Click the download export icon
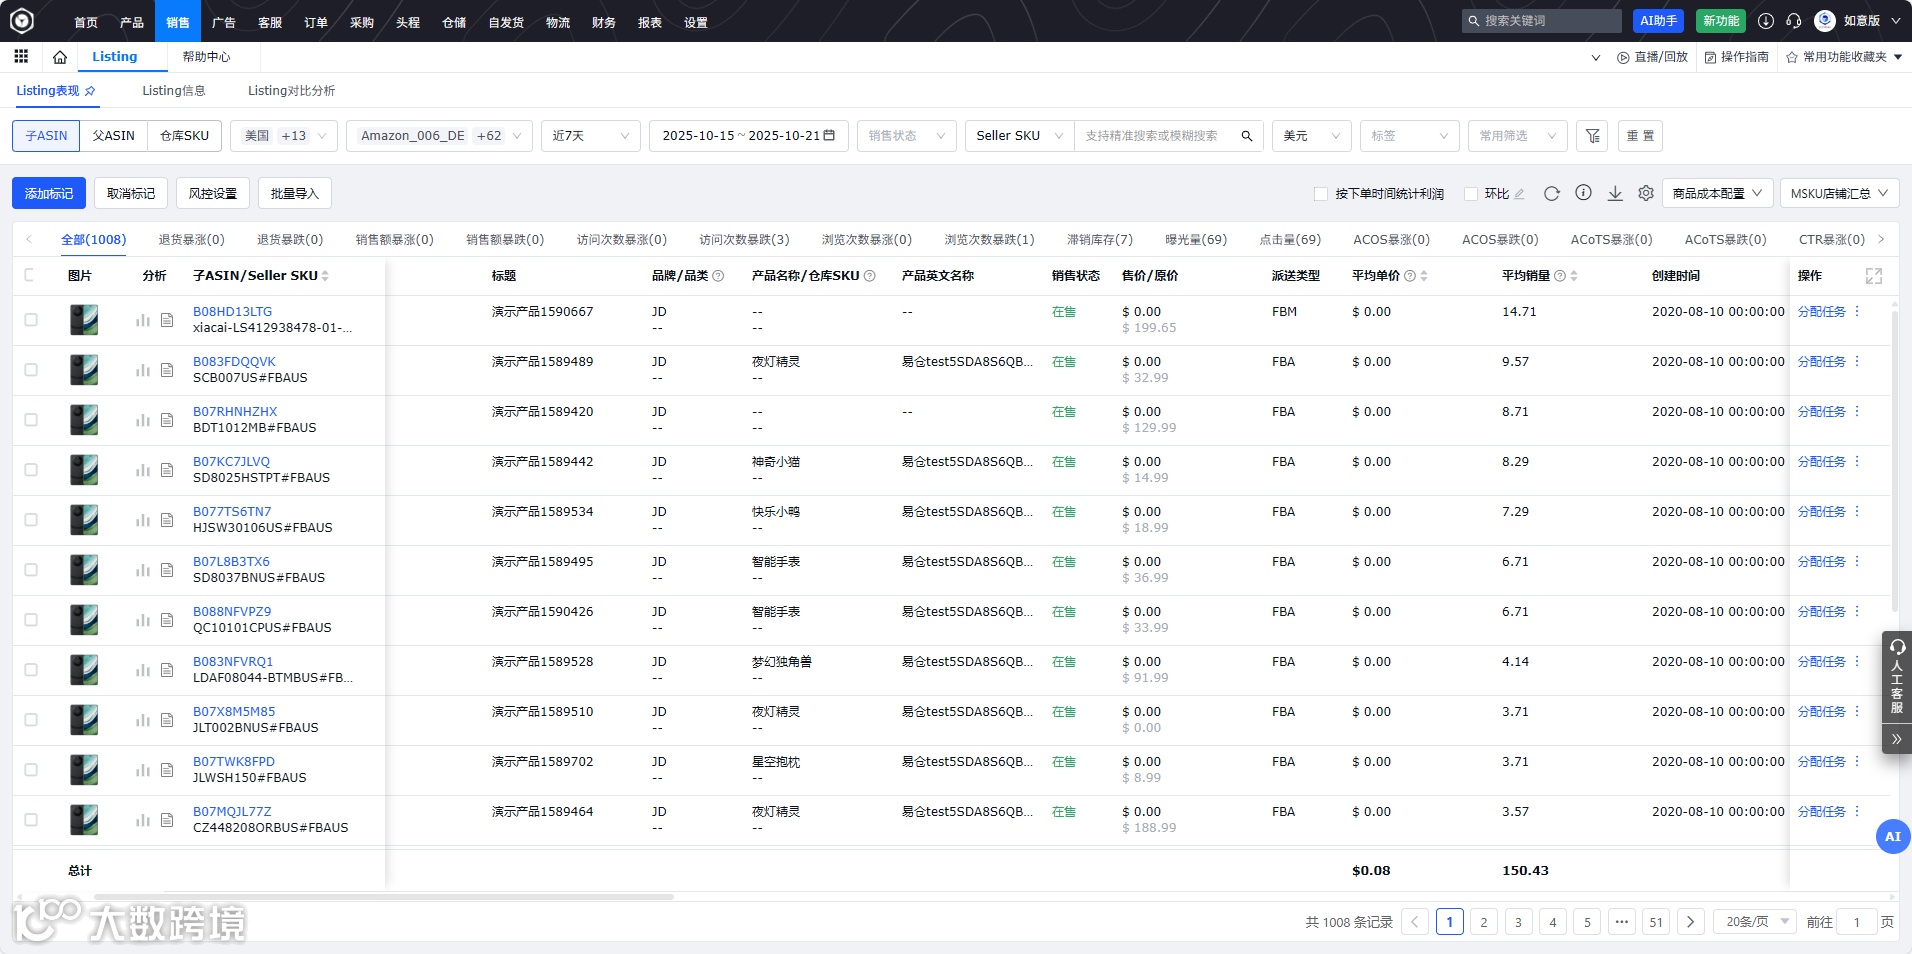 (x=1615, y=193)
